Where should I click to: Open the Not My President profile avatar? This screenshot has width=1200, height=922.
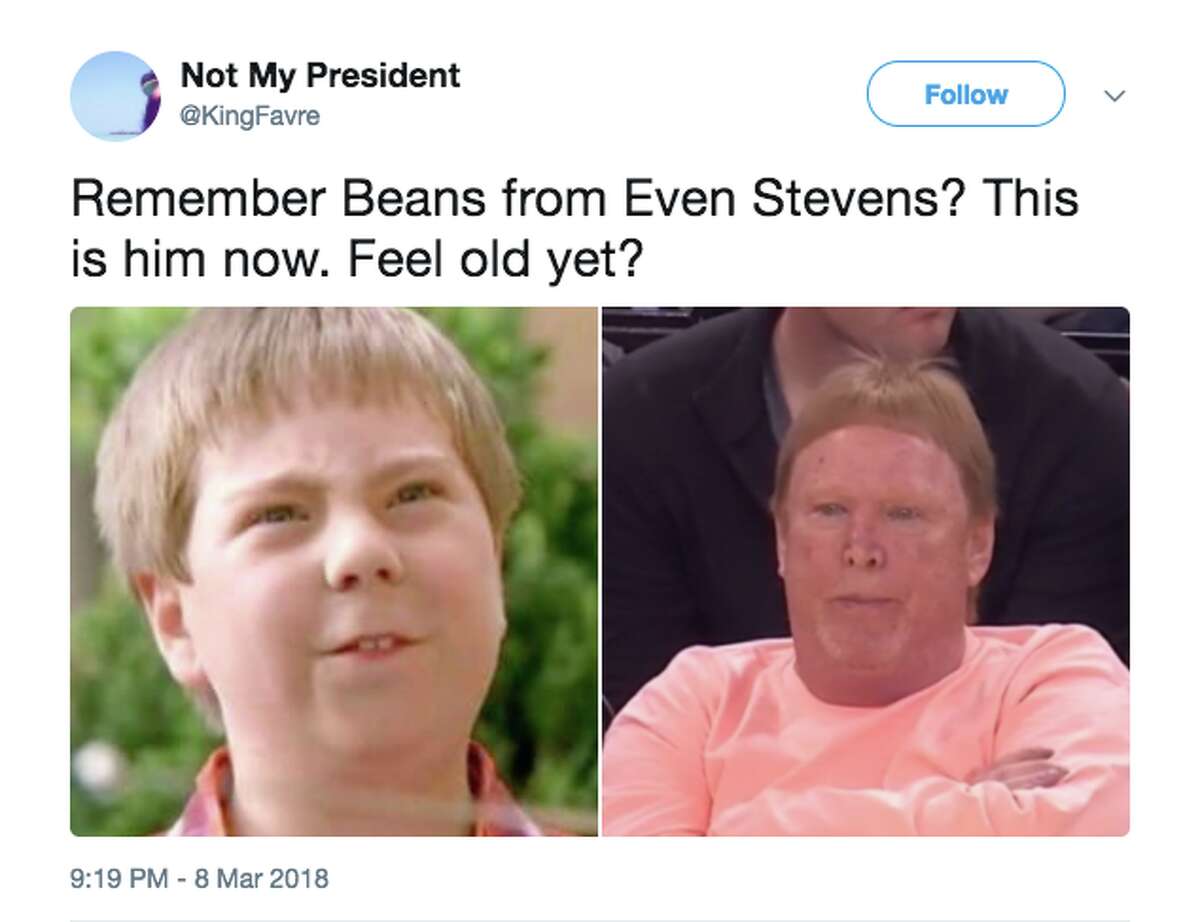(115, 95)
